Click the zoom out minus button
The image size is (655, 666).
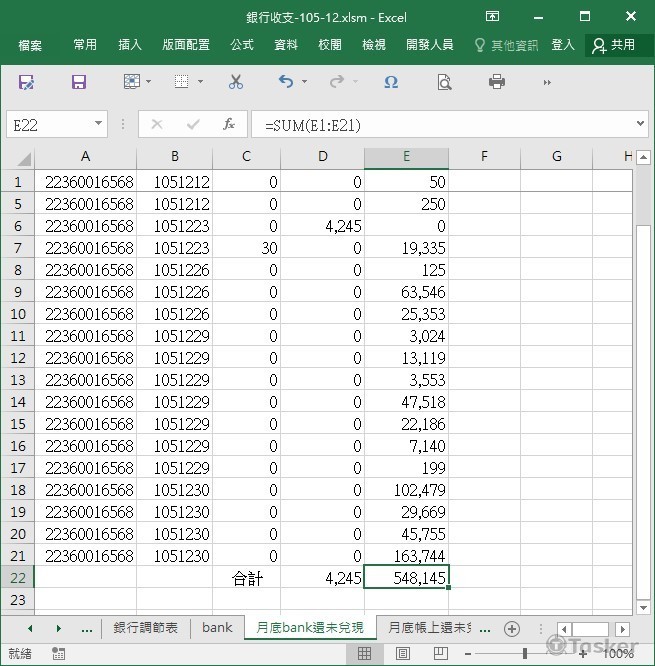(468, 654)
